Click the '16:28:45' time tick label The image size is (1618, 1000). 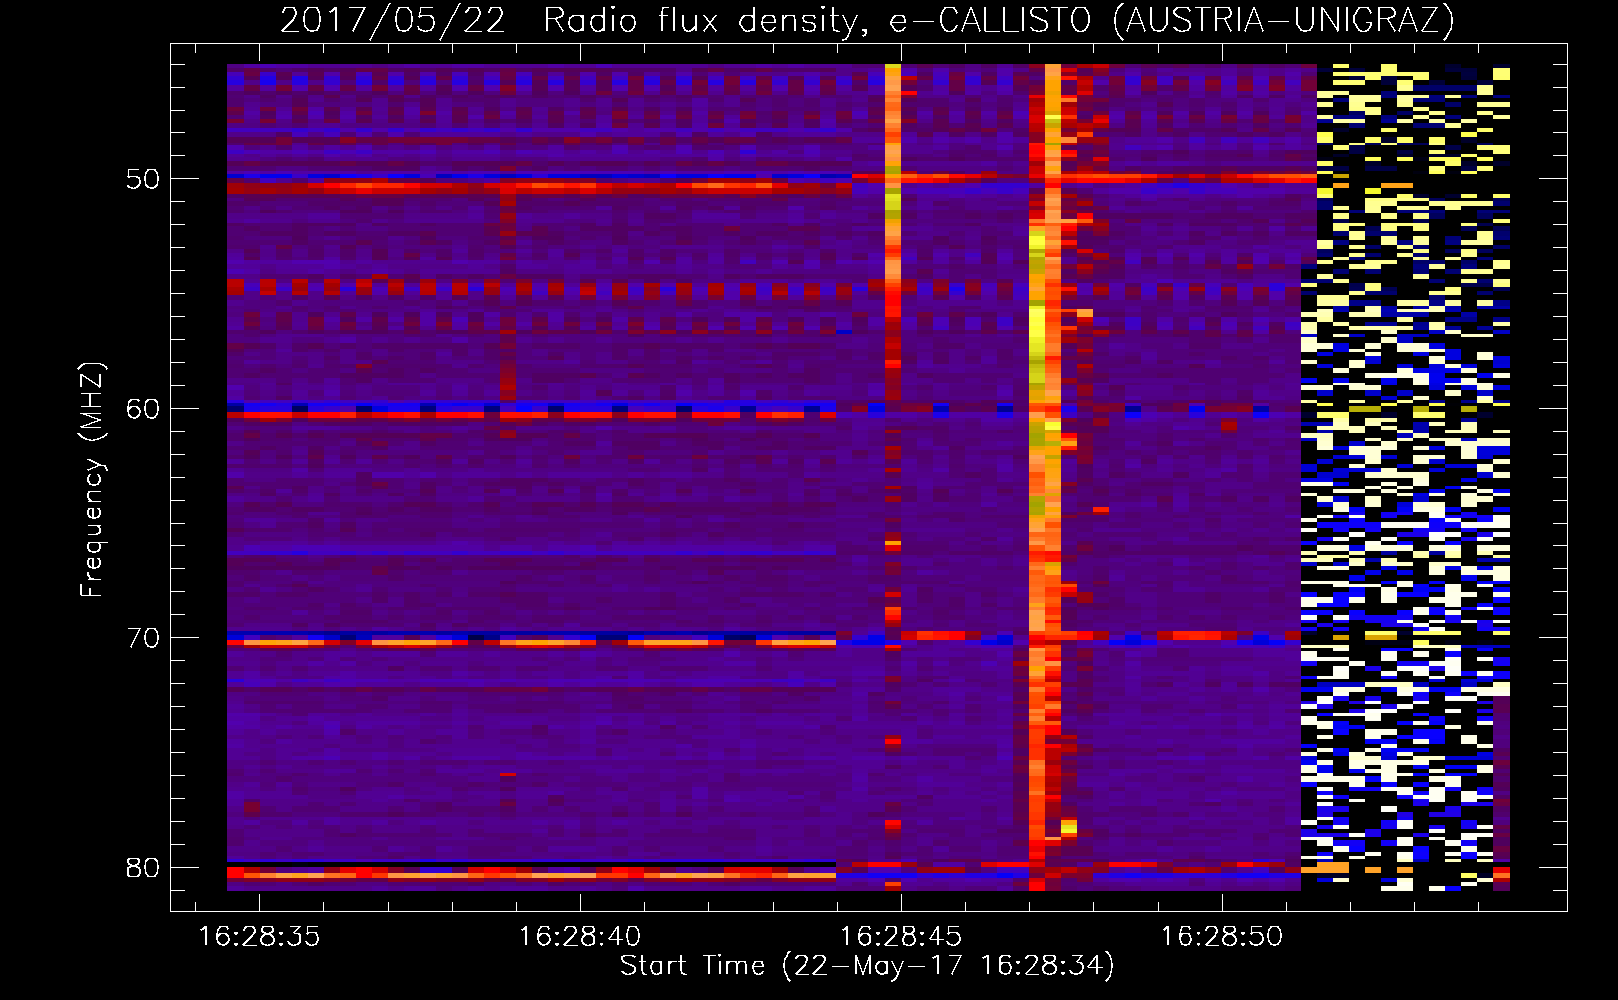point(901,936)
